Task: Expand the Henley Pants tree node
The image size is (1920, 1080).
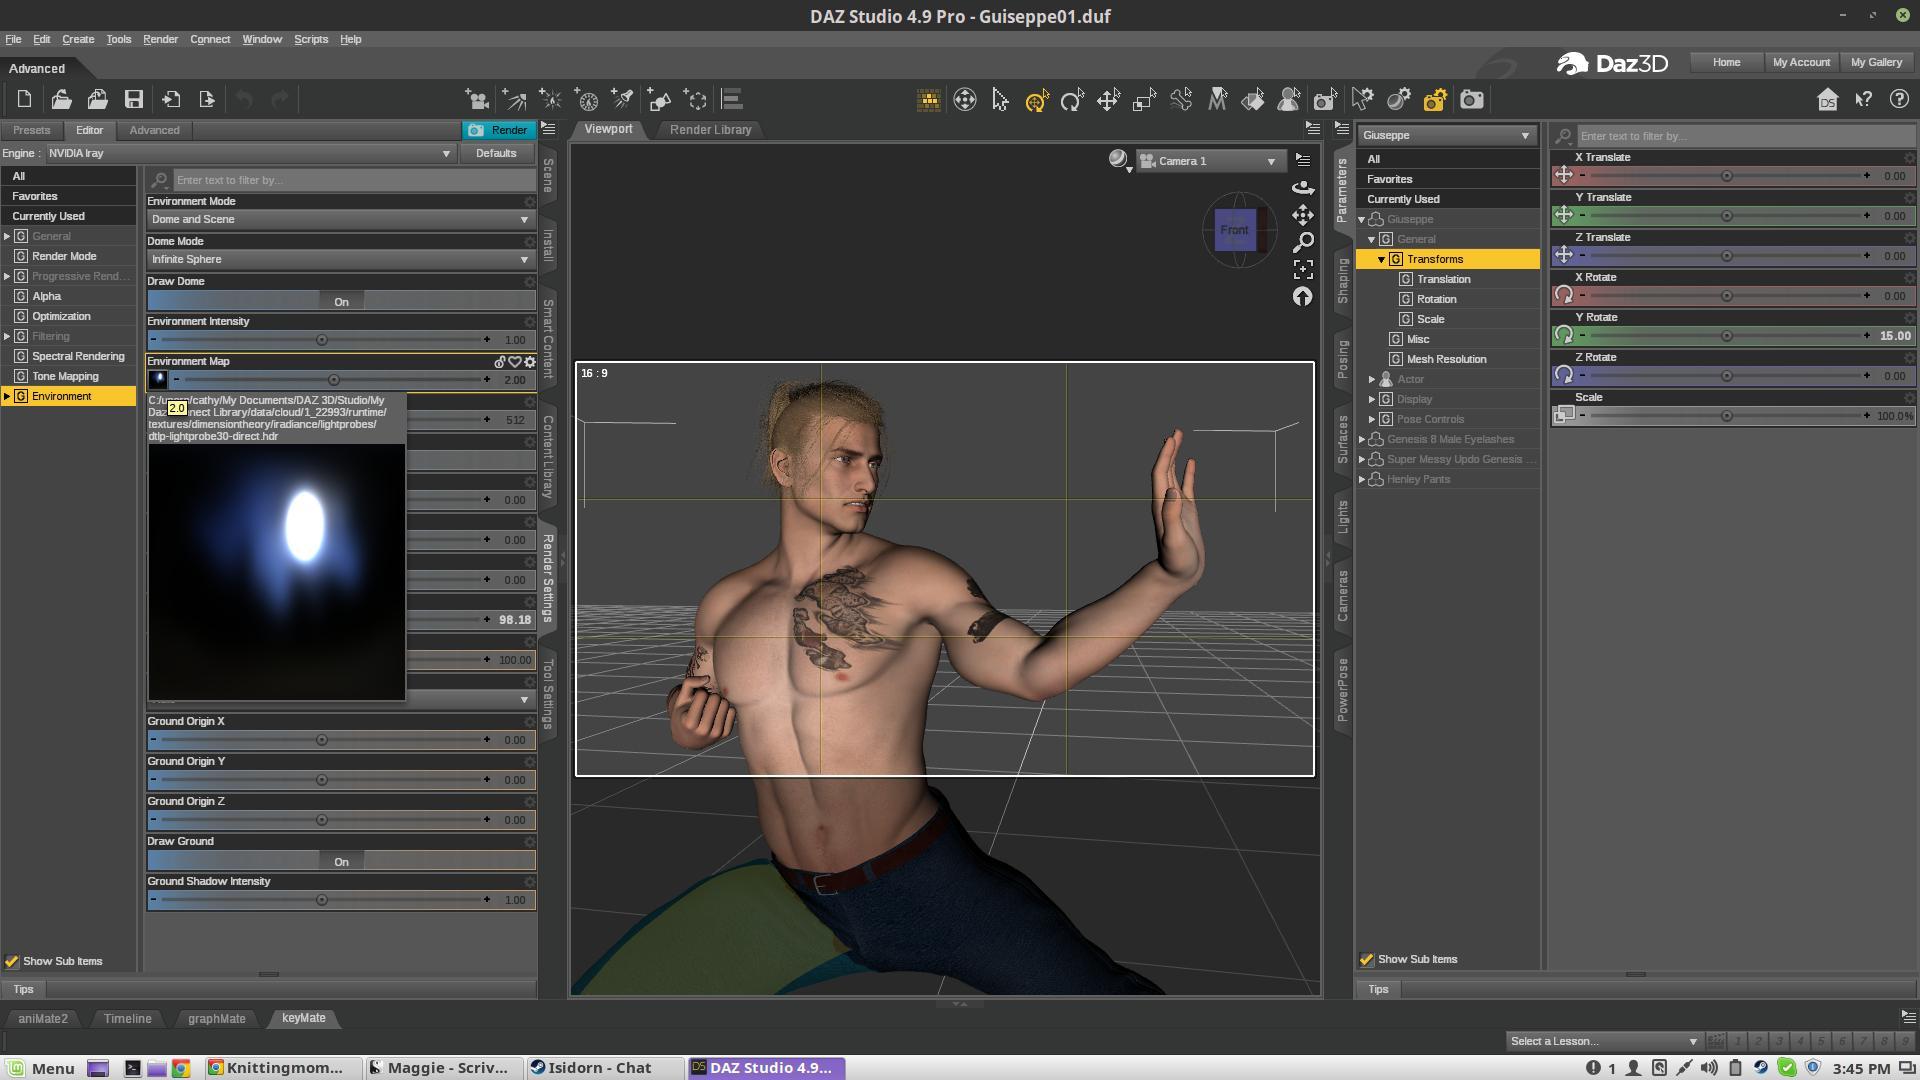Action: [x=1361, y=479]
